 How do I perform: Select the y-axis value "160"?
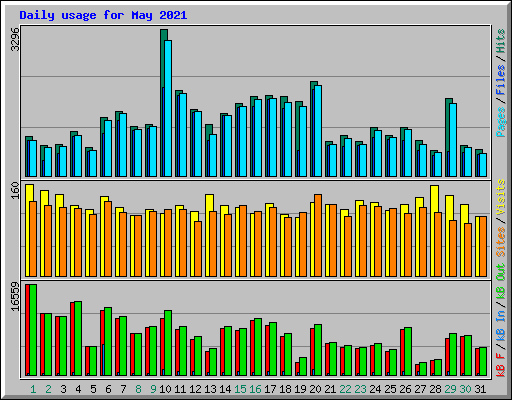pyautogui.click(x=15, y=190)
